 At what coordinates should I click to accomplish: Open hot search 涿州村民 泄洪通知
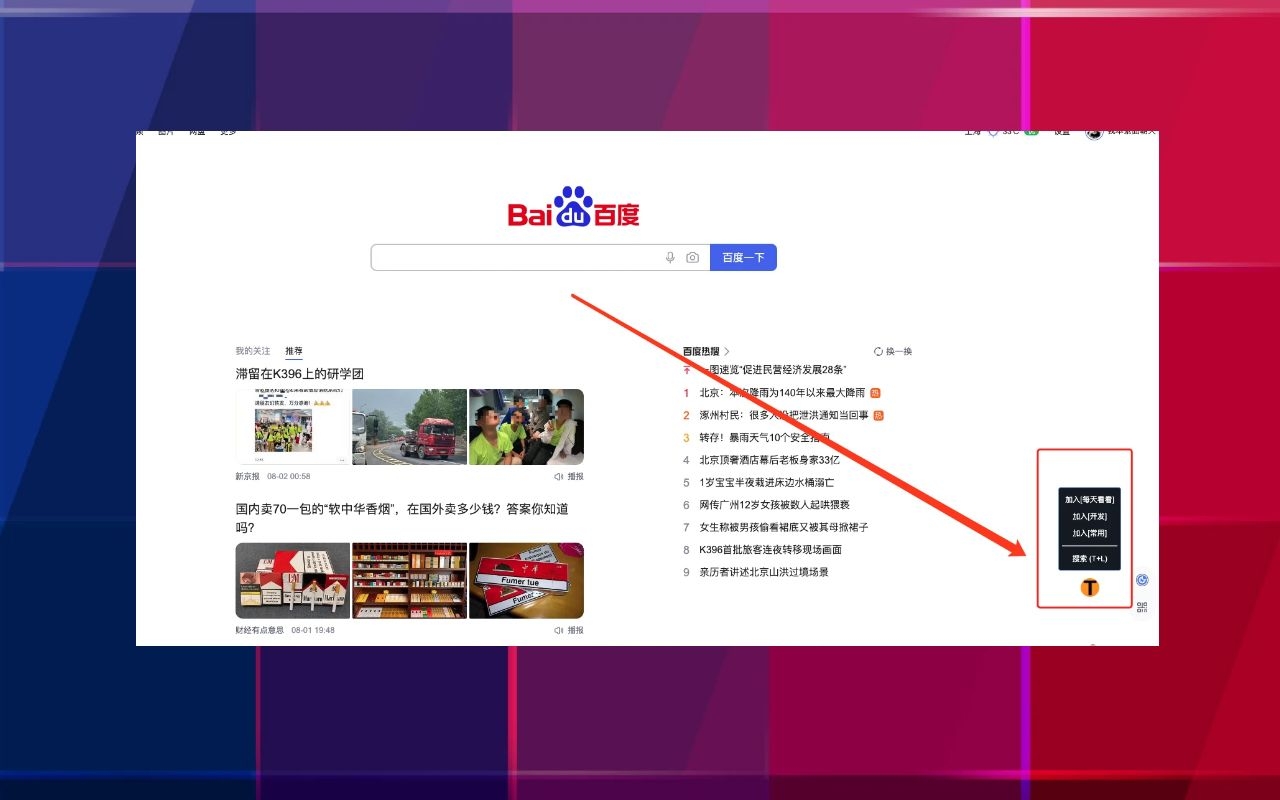(x=784, y=415)
